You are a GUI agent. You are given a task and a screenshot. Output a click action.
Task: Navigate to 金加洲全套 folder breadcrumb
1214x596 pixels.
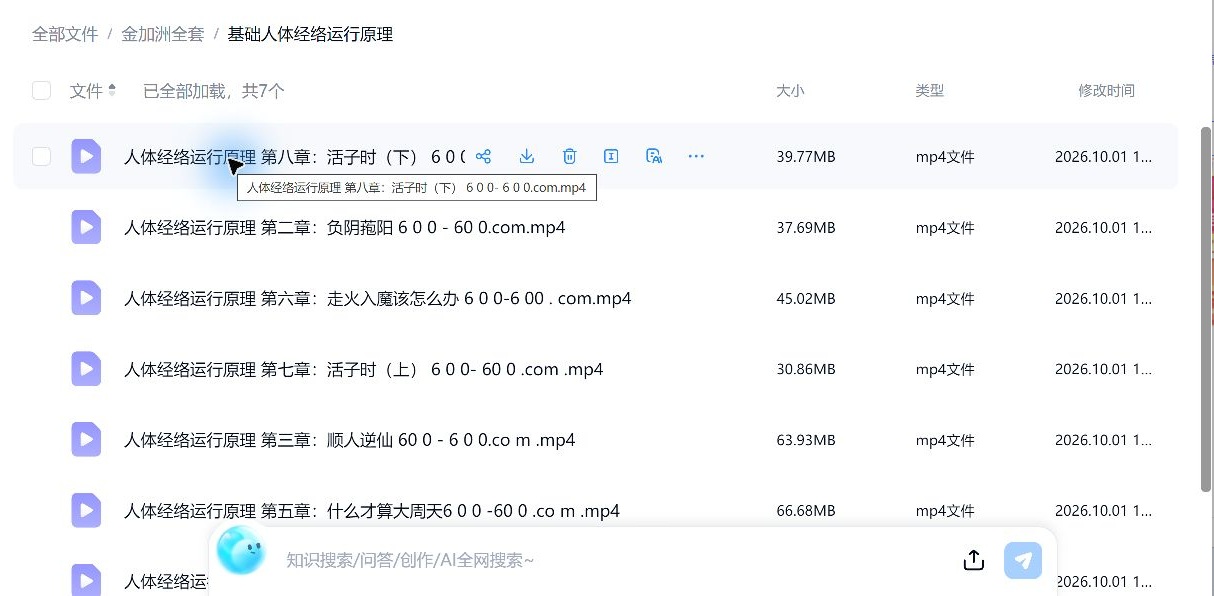[162, 34]
